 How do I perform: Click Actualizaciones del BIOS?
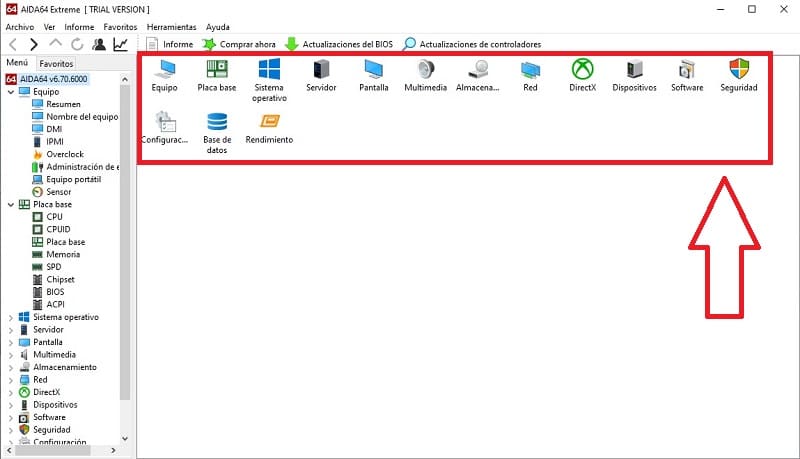[x=339, y=44]
